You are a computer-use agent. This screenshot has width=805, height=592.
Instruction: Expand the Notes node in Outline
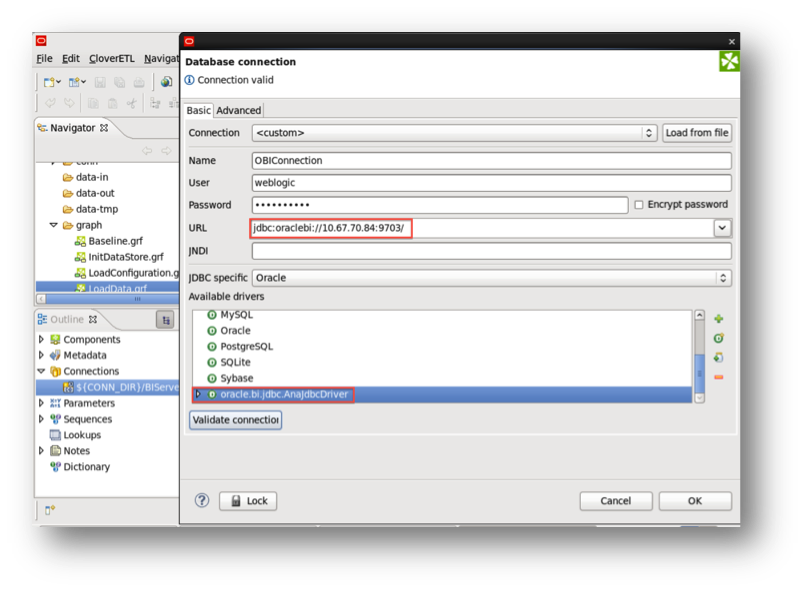pos(42,451)
